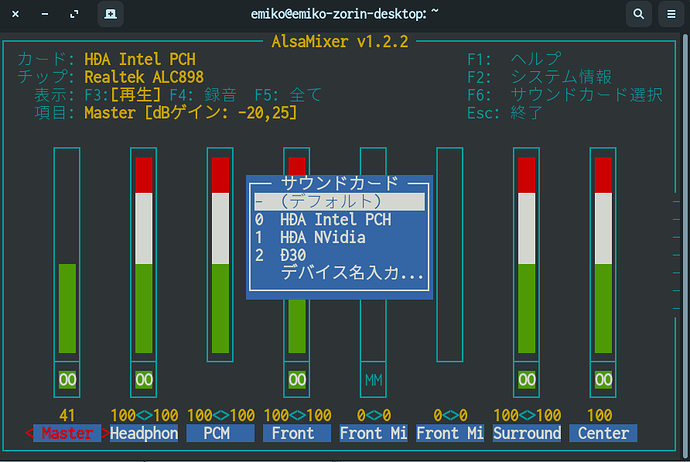Minimize the terminal window
The height and width of the screenshot is (462, 690).
tap(45, 14)
